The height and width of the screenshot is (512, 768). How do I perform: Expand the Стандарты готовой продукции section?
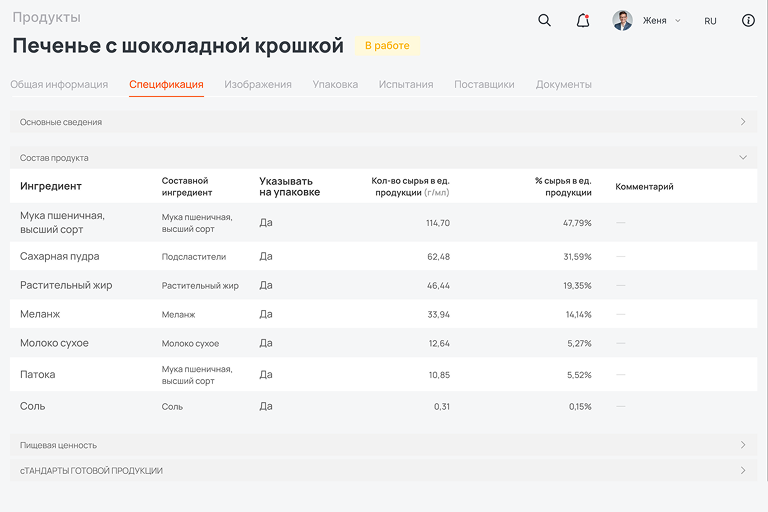tap(742, 470)
